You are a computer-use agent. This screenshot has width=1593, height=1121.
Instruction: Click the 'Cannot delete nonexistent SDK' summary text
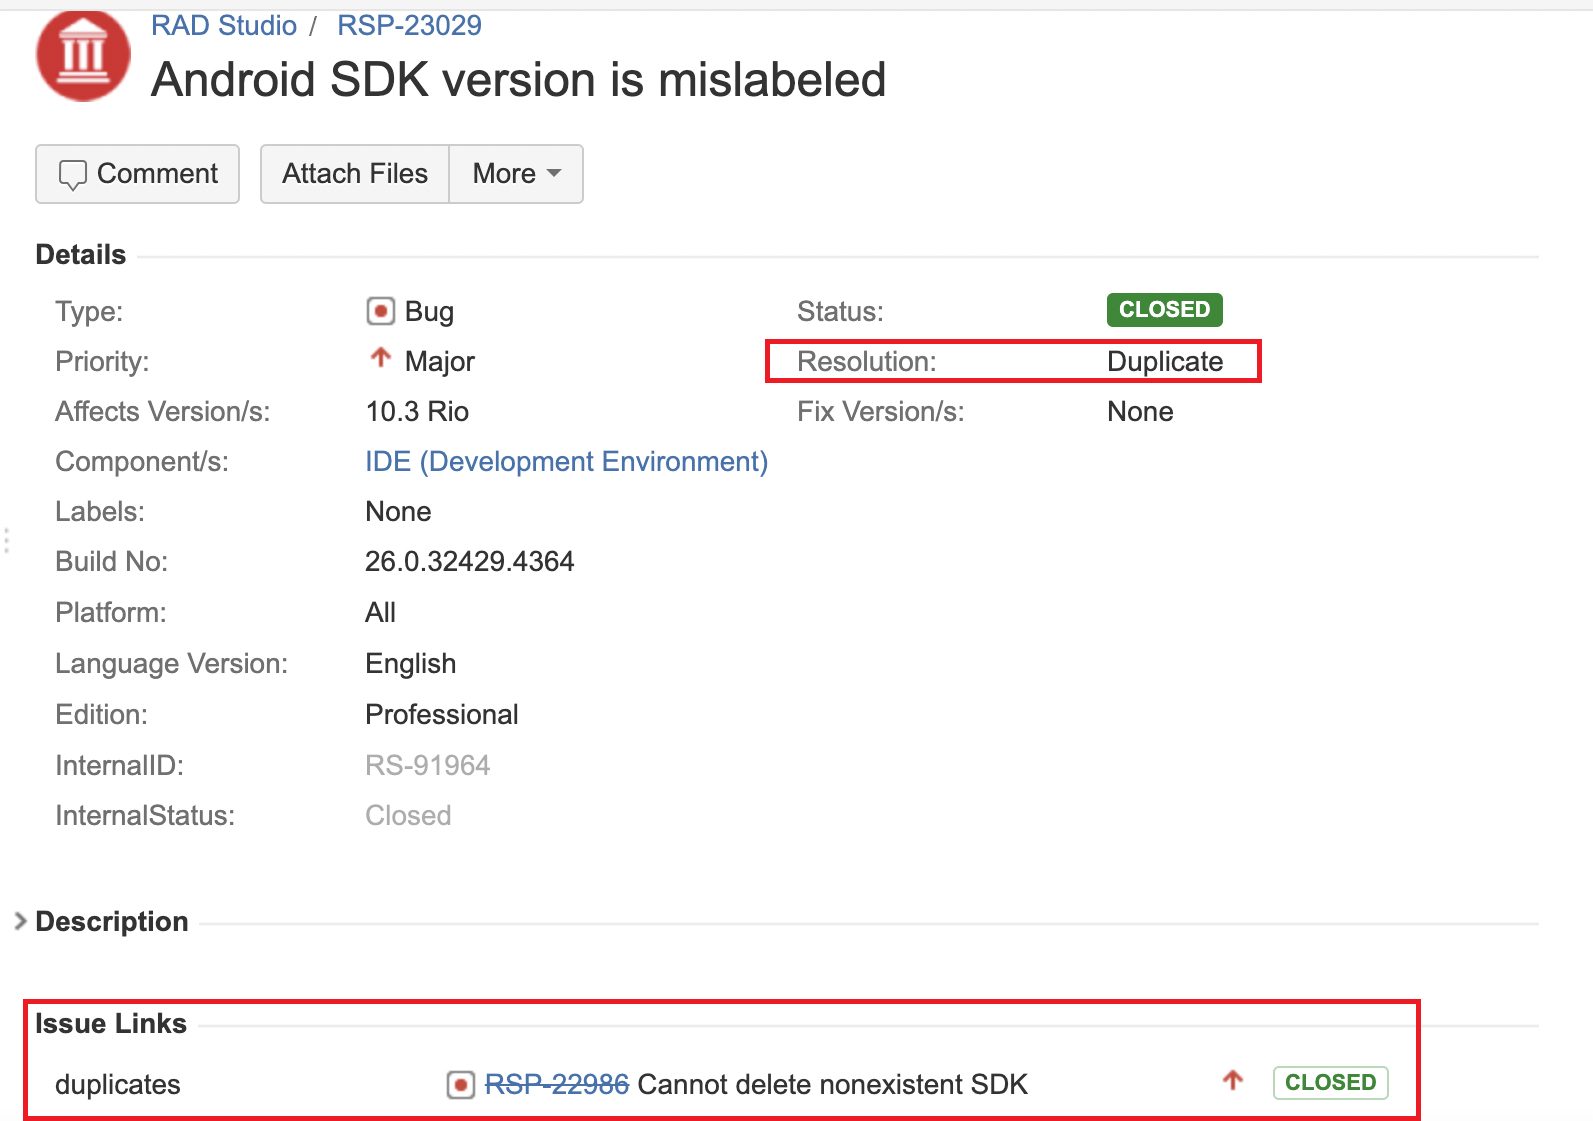[833, 1084]
